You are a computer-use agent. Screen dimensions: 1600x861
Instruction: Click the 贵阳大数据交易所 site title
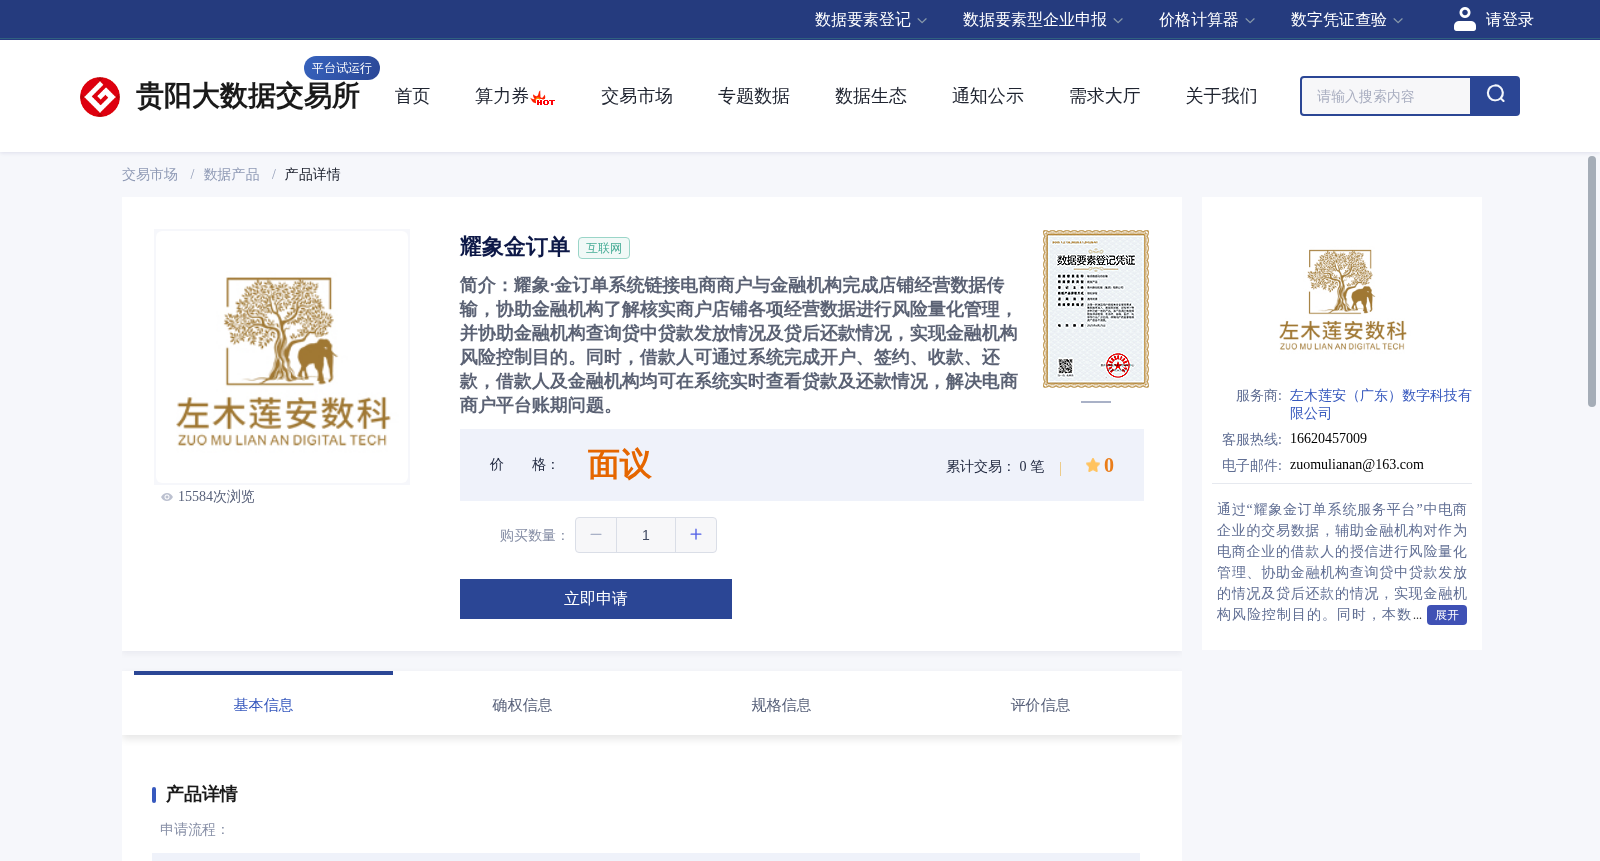(x=247, y=97)
